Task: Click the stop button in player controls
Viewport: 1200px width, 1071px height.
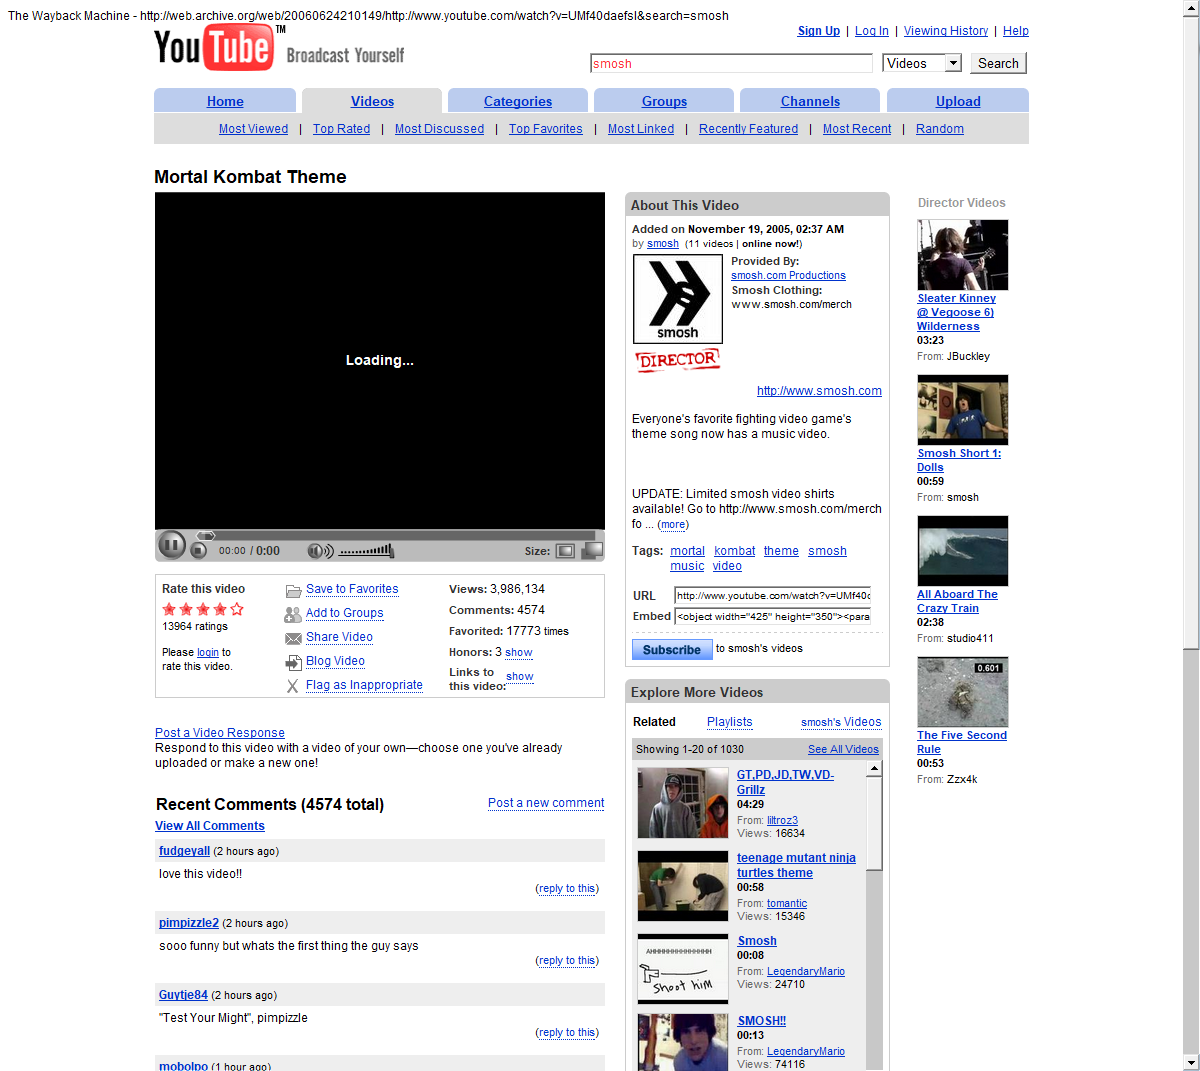Action: (198, 551)
